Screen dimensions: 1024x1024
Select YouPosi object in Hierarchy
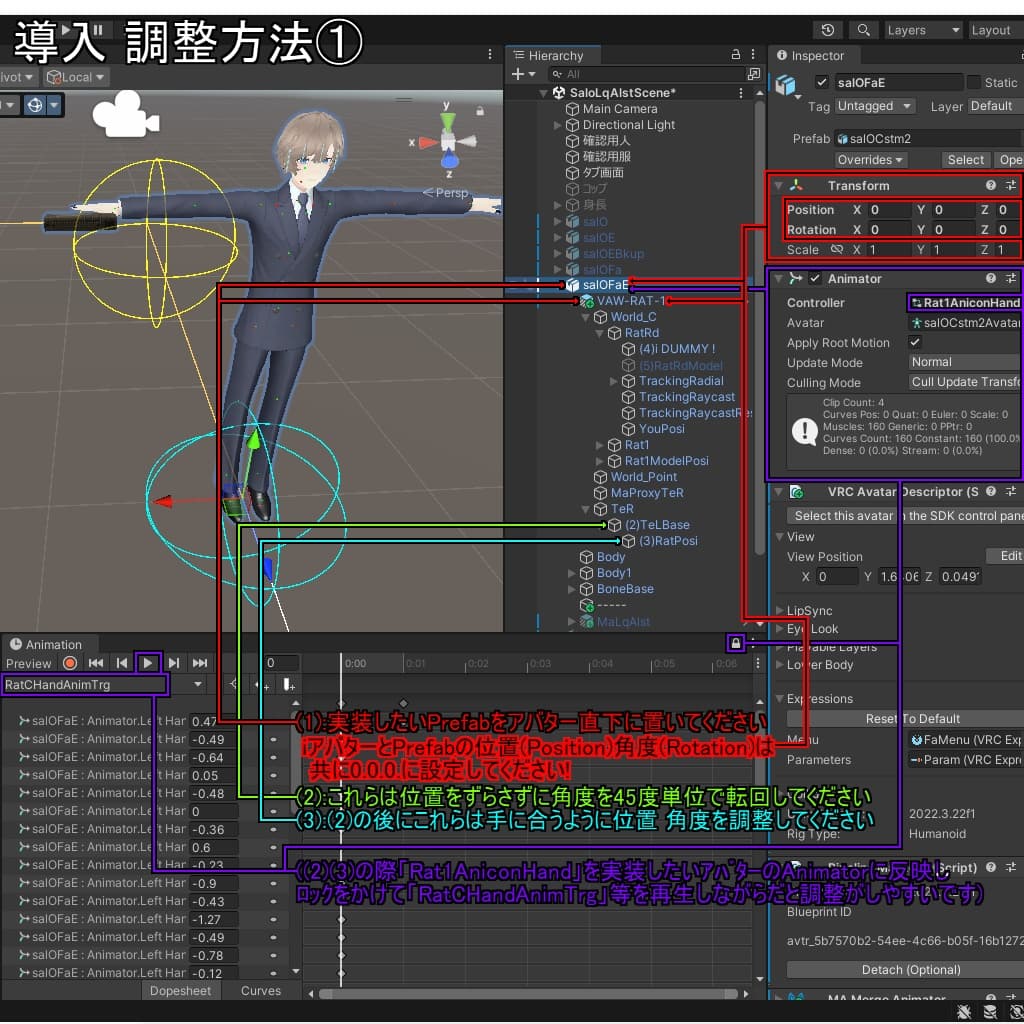(661, 429)
